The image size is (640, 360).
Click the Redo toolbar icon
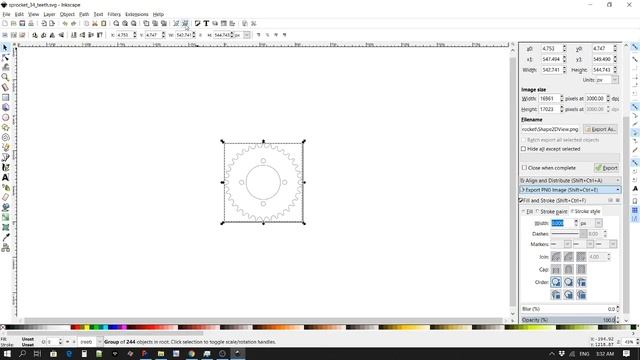(x=73, y=24)
